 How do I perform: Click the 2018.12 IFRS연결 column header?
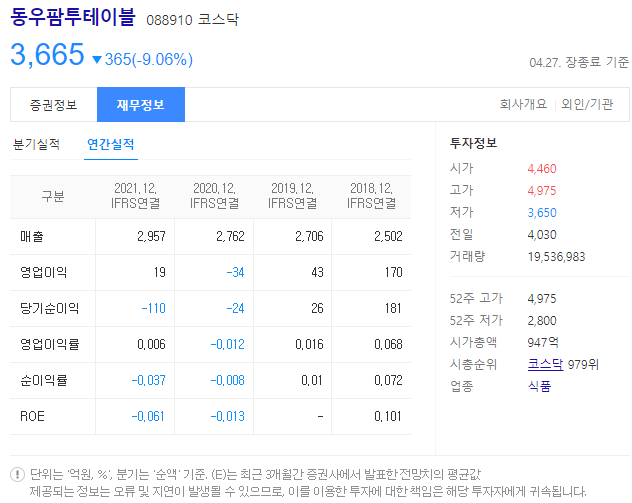coord(372,196)
